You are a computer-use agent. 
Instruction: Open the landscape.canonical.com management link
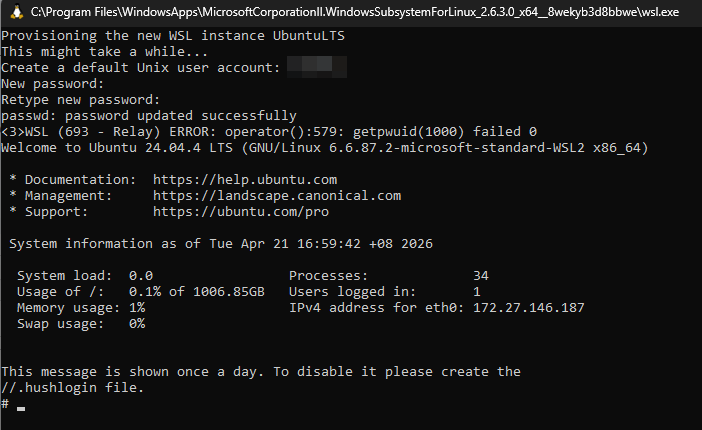[x=277, y=196]
